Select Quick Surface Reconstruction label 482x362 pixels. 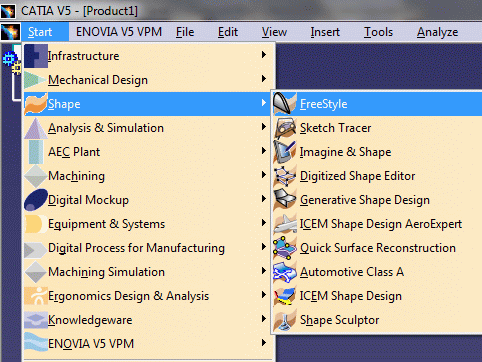(x=378, y=248)
